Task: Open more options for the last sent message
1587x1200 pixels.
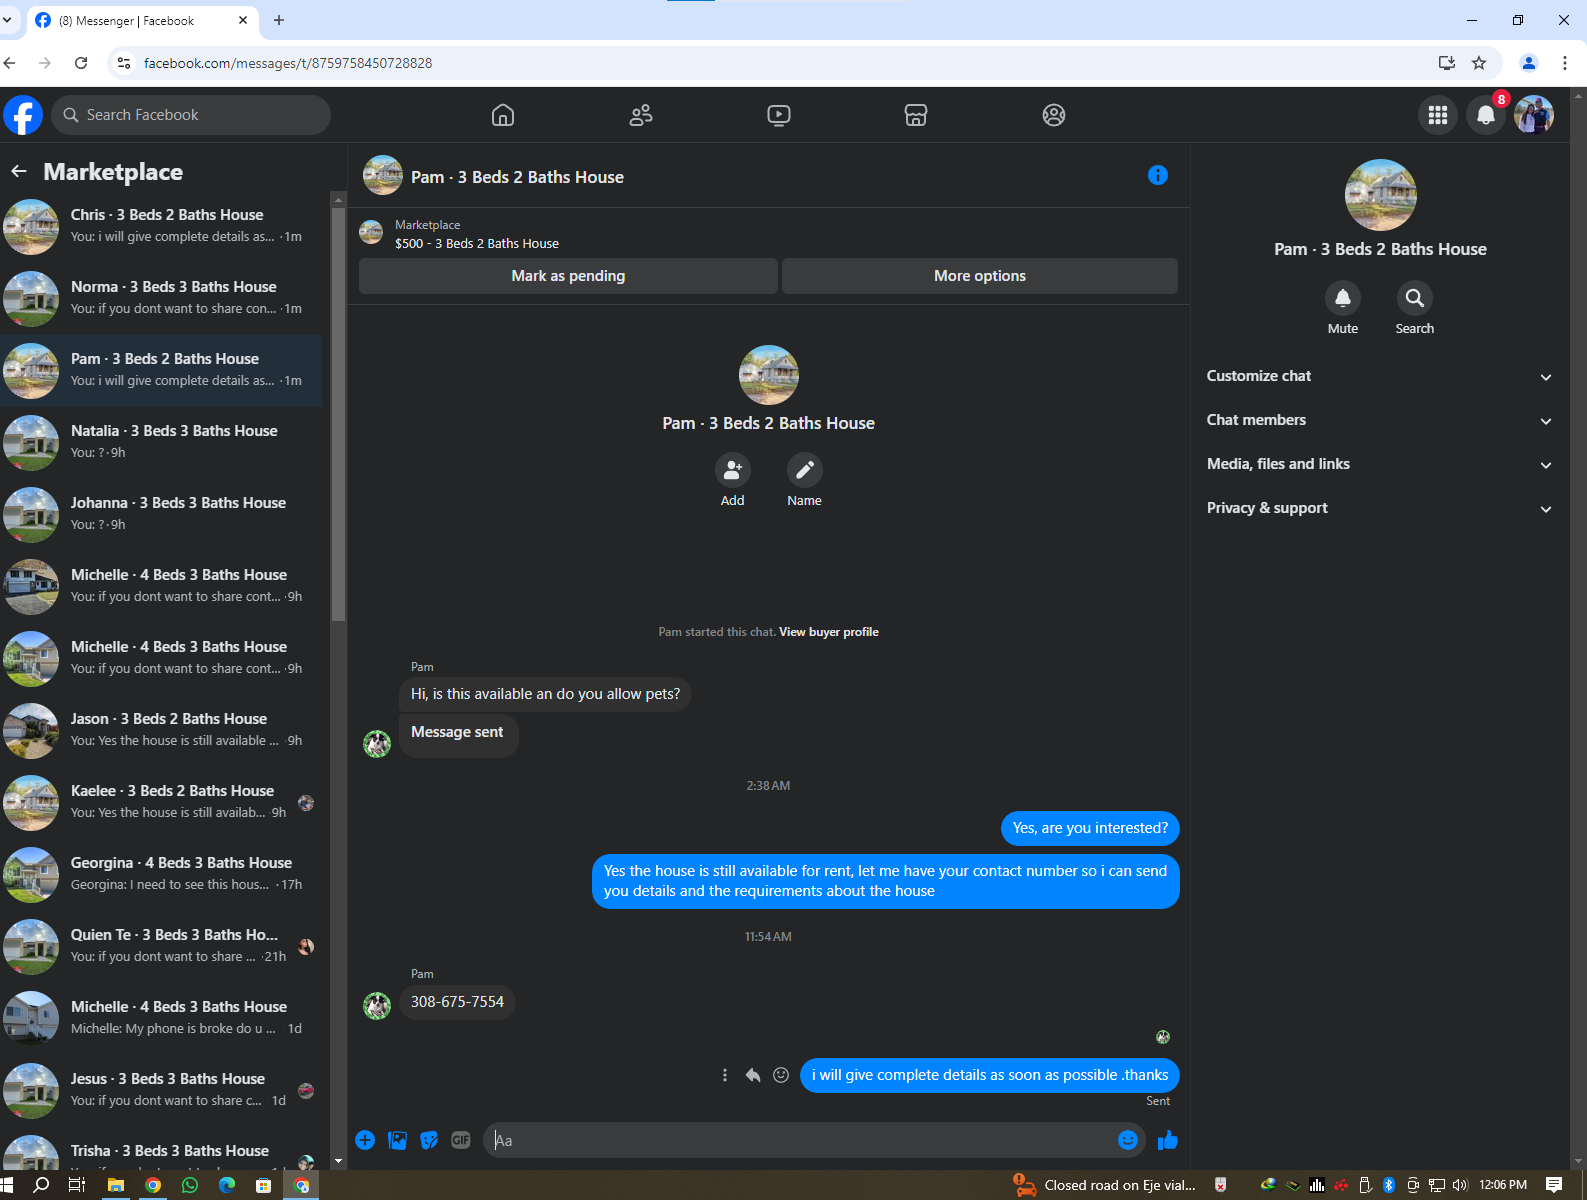Action: click(725, 1075)
